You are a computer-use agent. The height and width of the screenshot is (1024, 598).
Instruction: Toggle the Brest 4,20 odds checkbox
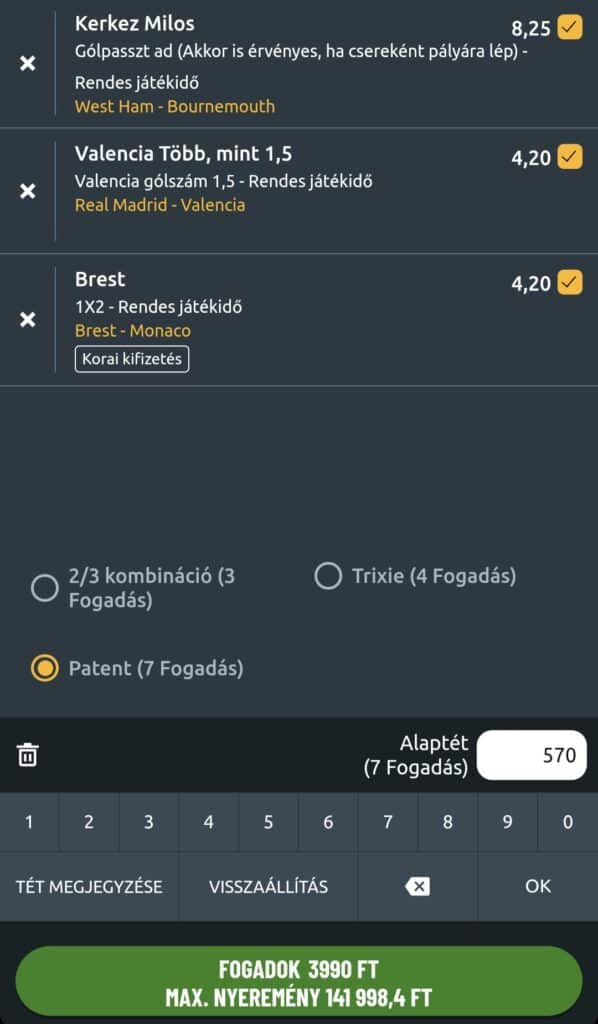(570, 282)
